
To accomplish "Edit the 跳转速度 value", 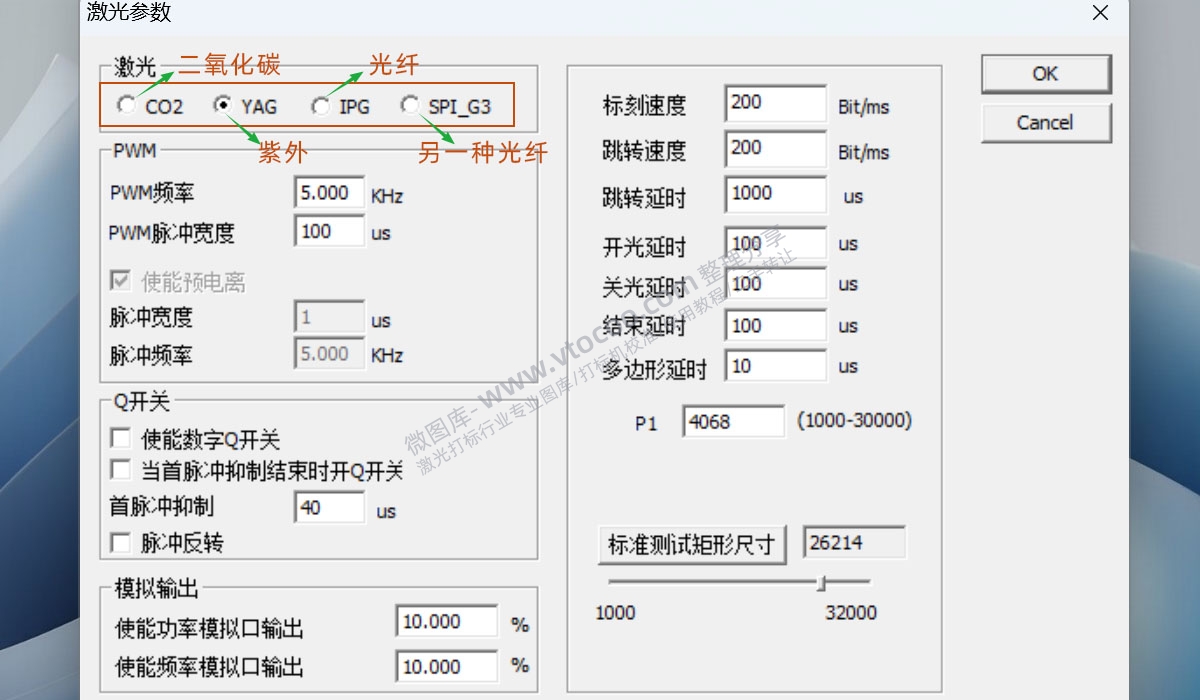I will pos(775,149).
